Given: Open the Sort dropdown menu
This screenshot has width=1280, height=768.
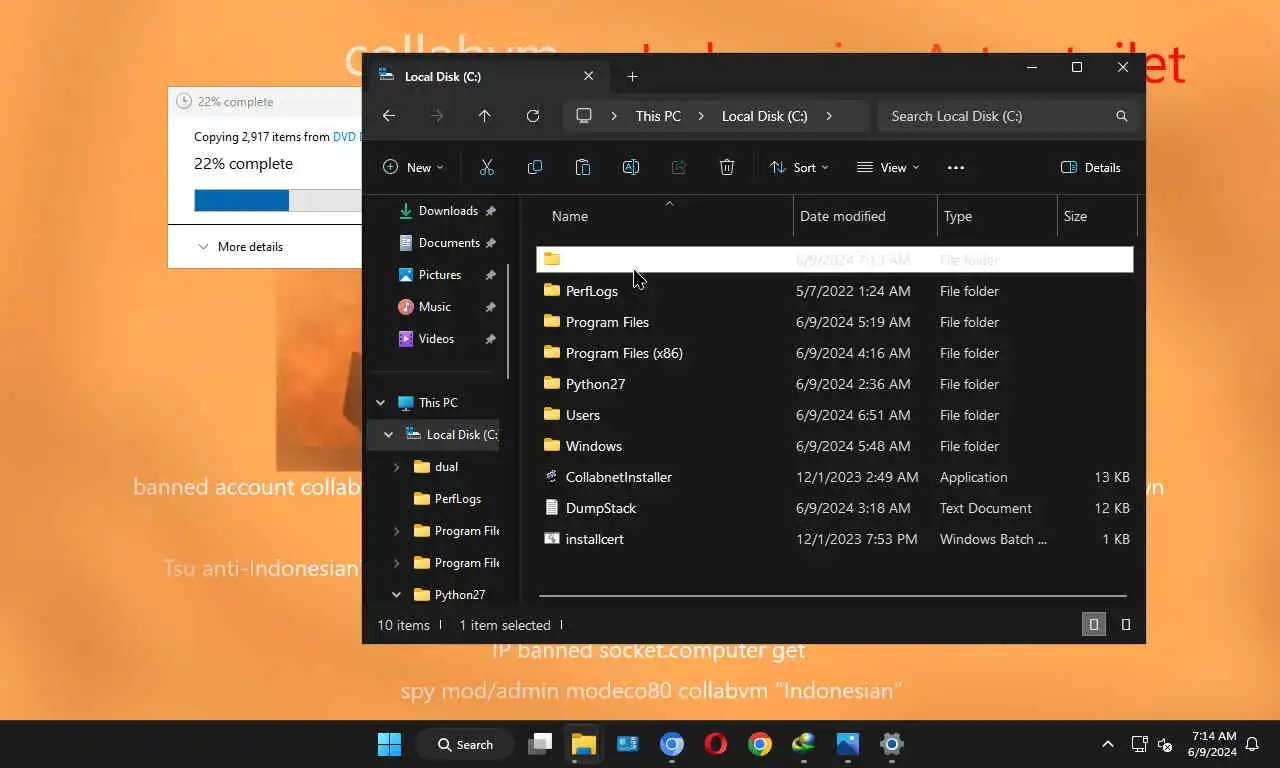Looking at the screenshot, I should point(799,167).
